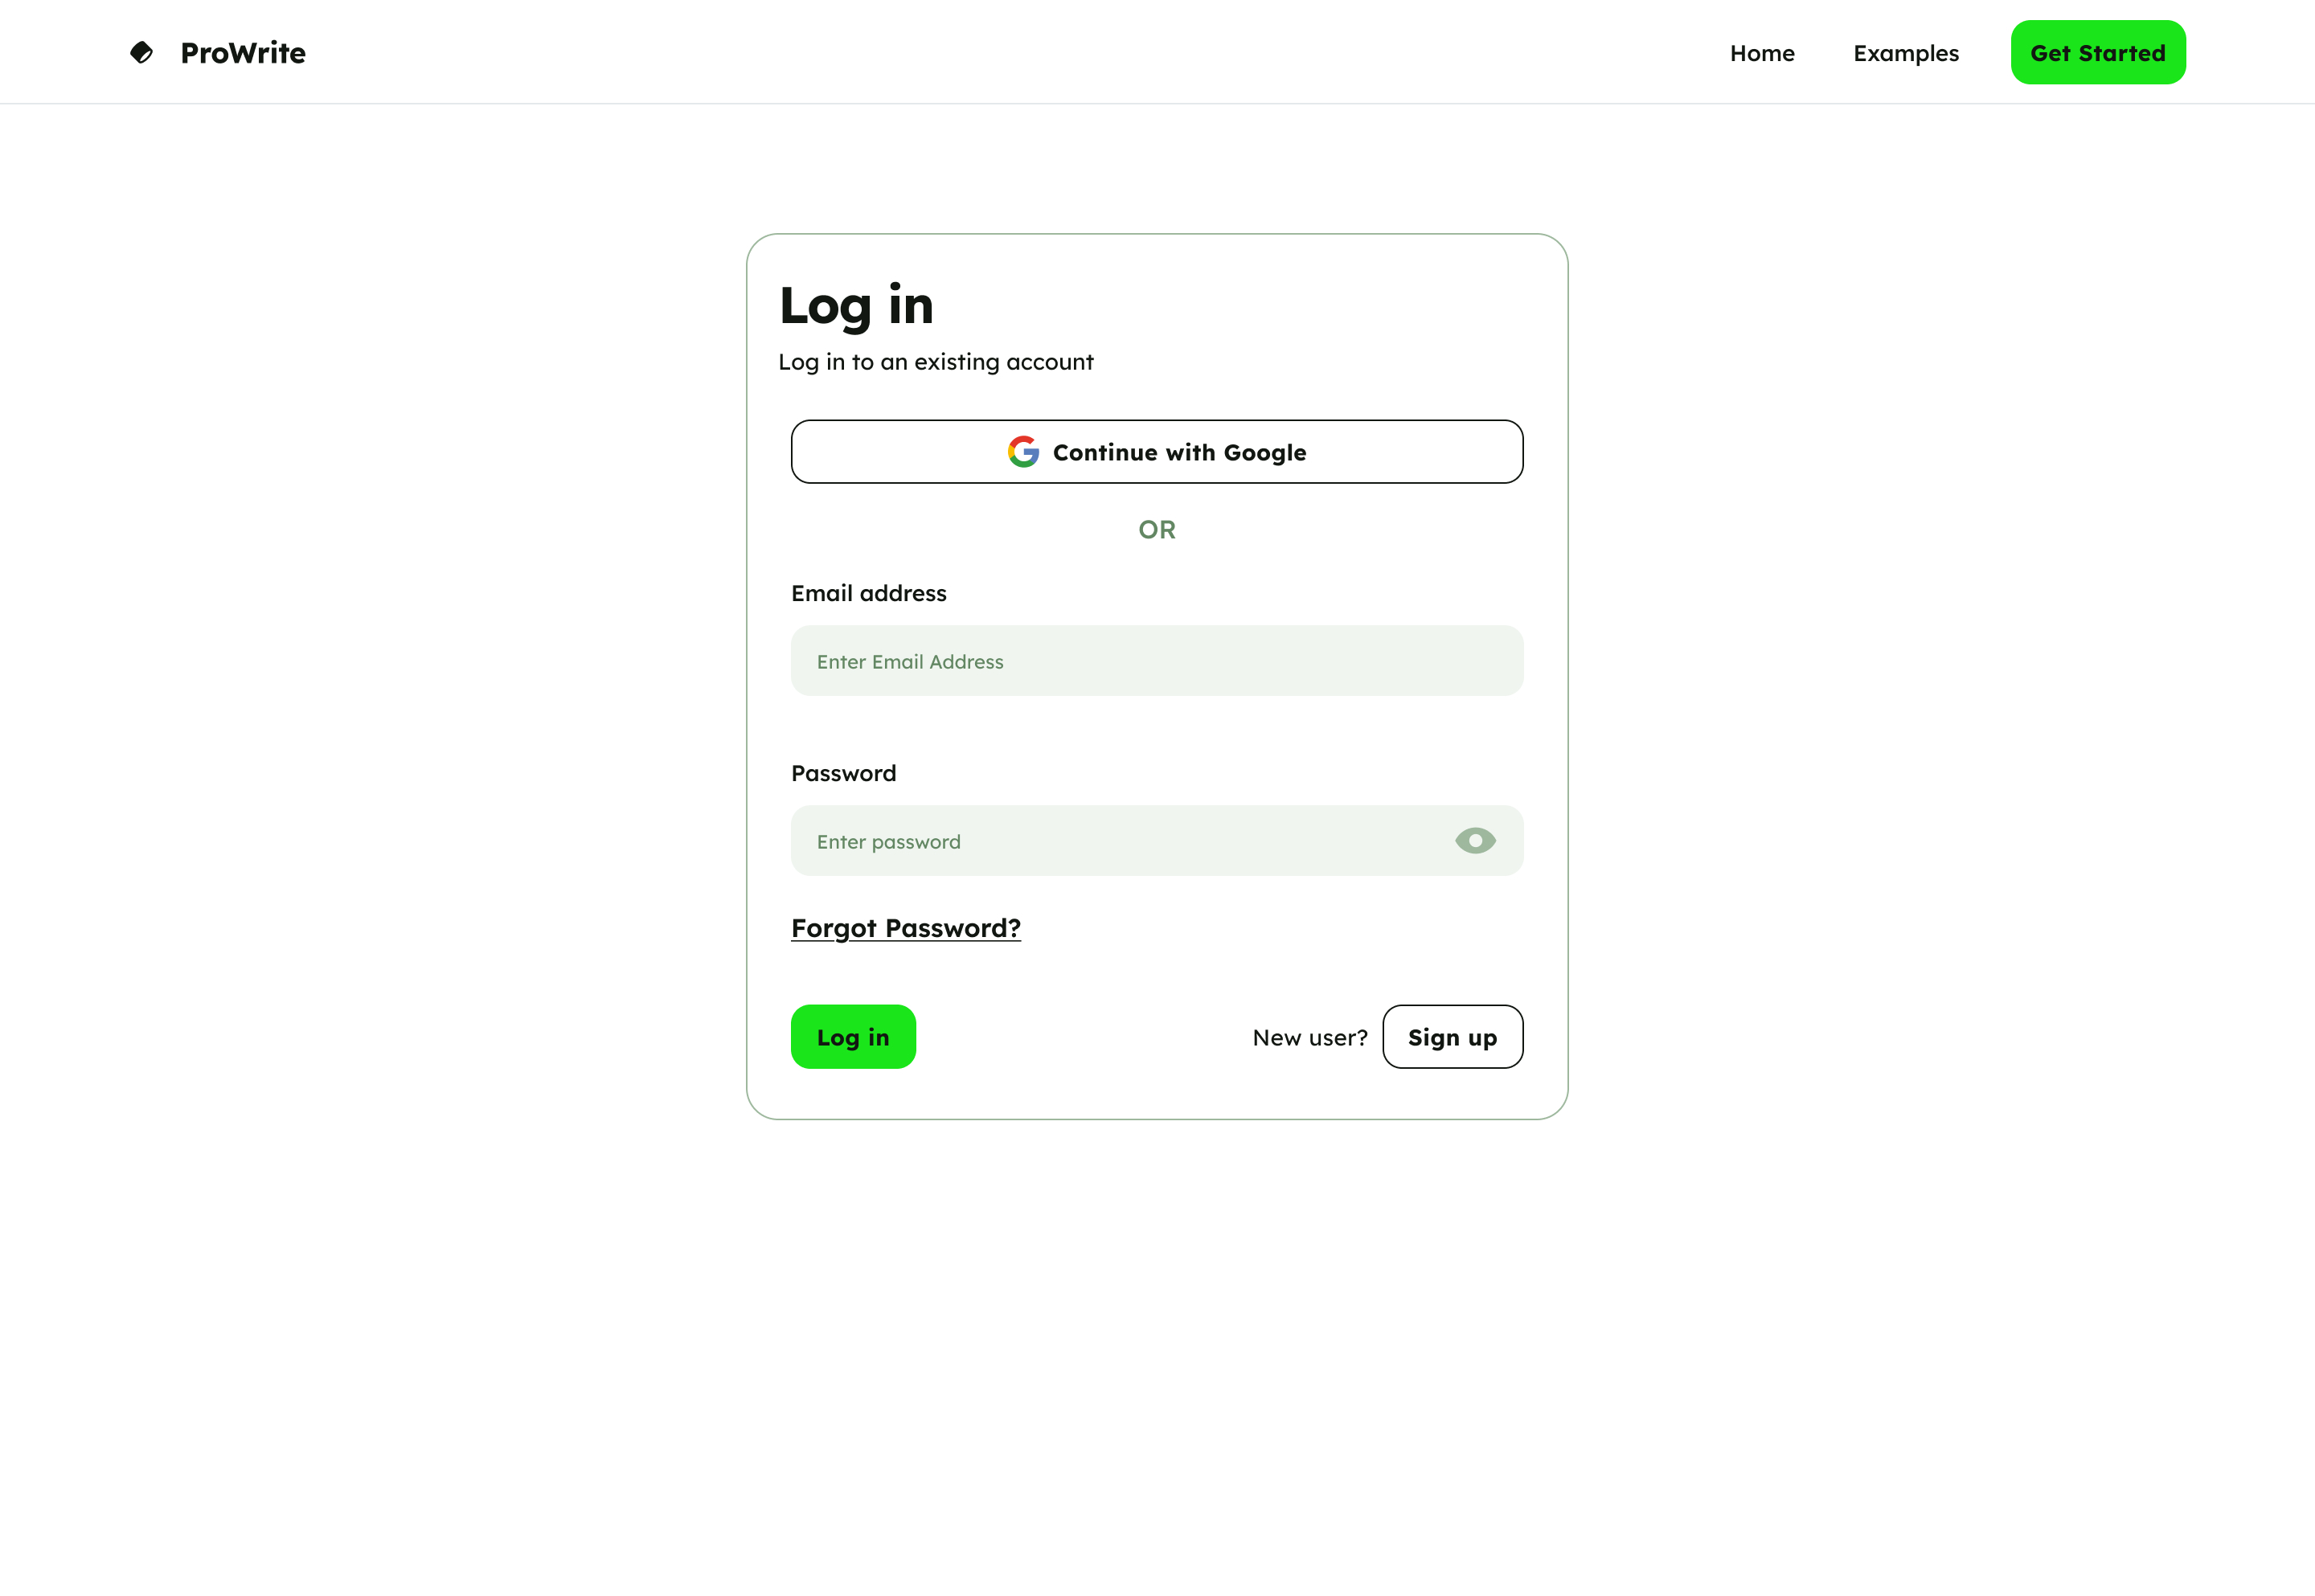Click the Log in heading

tap(856, 305)
